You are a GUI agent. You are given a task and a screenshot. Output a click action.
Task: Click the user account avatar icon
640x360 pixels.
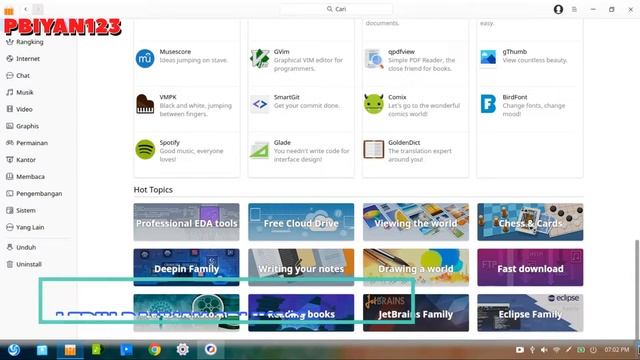pos(558,9)
